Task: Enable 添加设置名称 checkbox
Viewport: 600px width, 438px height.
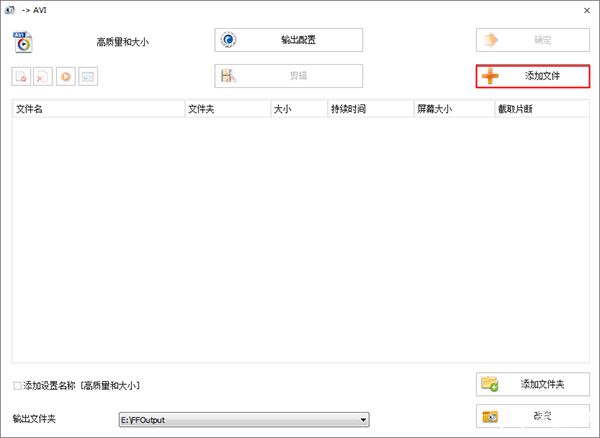Action: tap(18, 385)
